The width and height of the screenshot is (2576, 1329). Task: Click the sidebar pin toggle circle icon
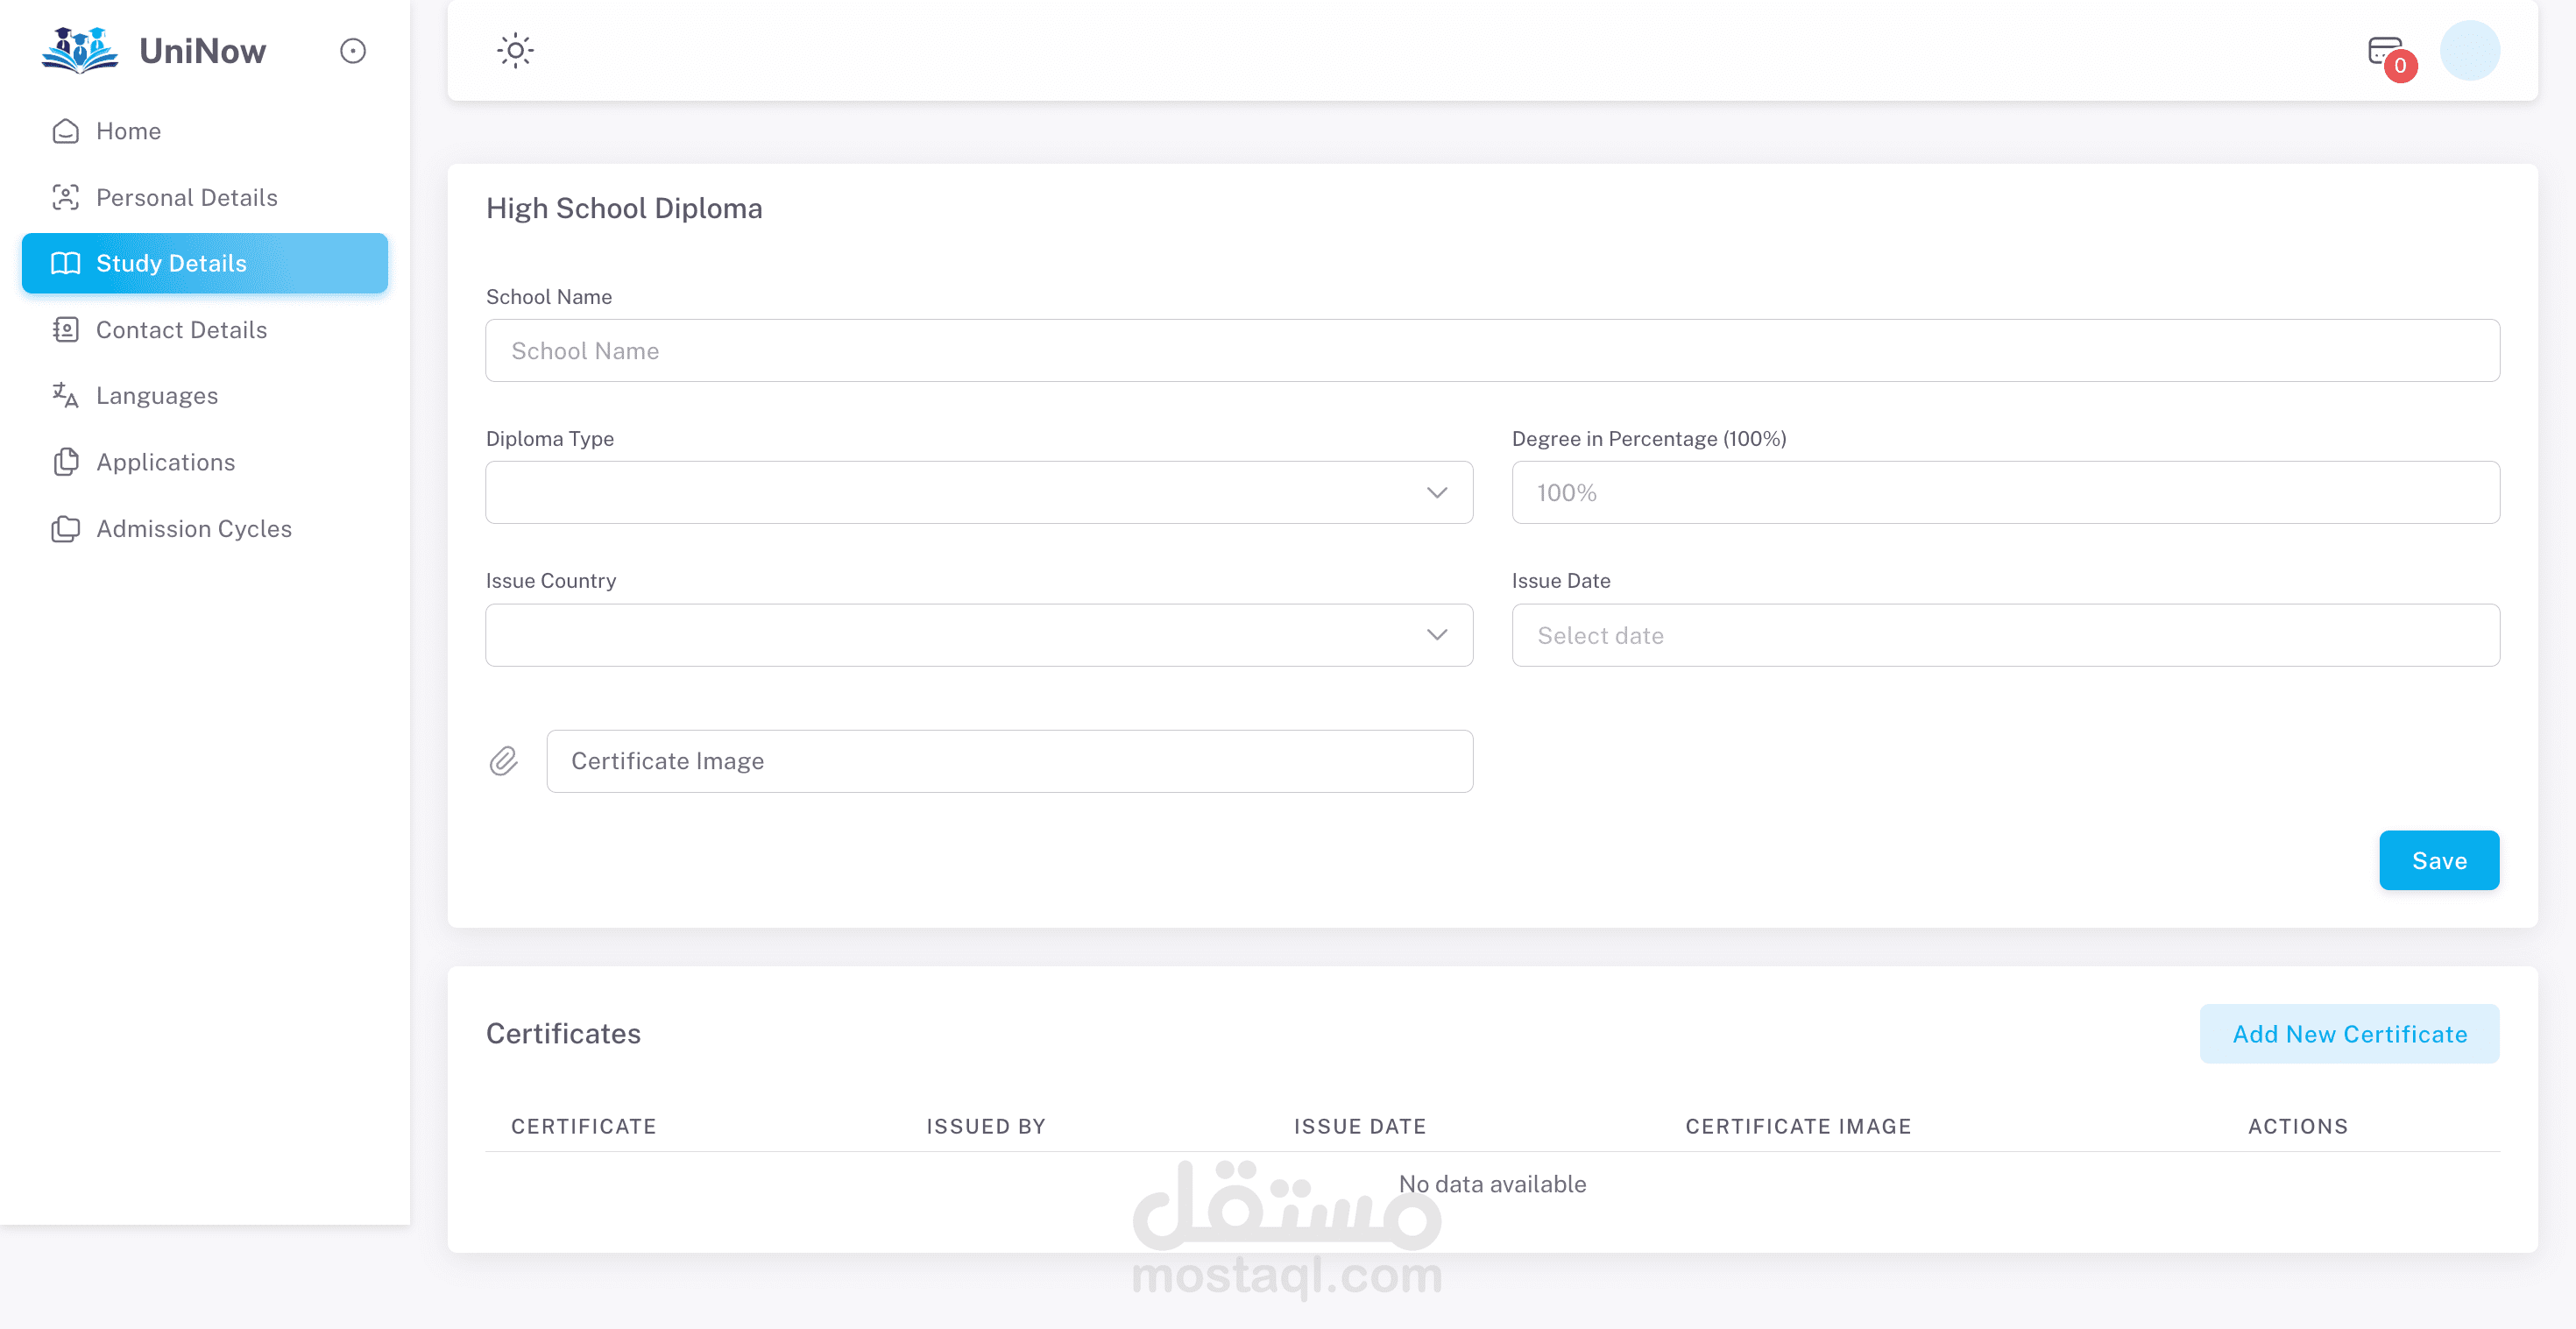click(353, 50)
